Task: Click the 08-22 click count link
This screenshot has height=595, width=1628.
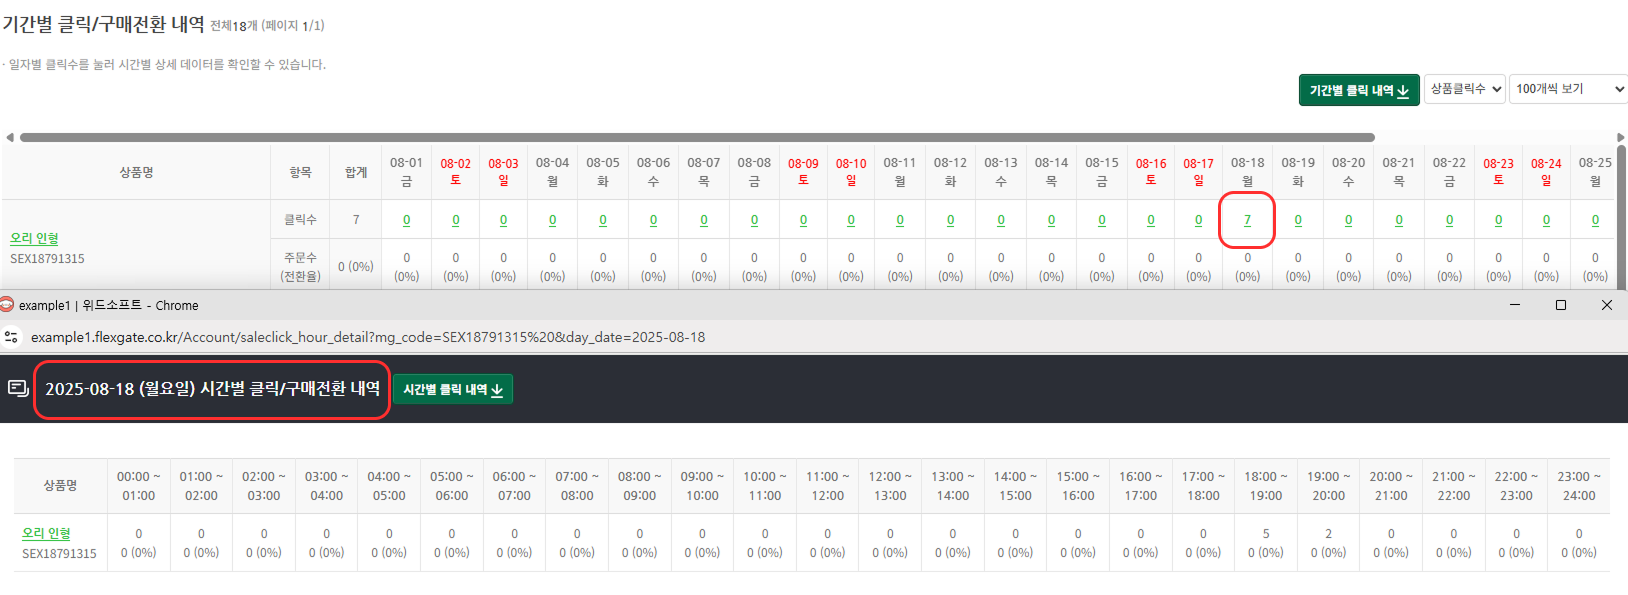Action: pyautogui.click(x=1449, y=220)
